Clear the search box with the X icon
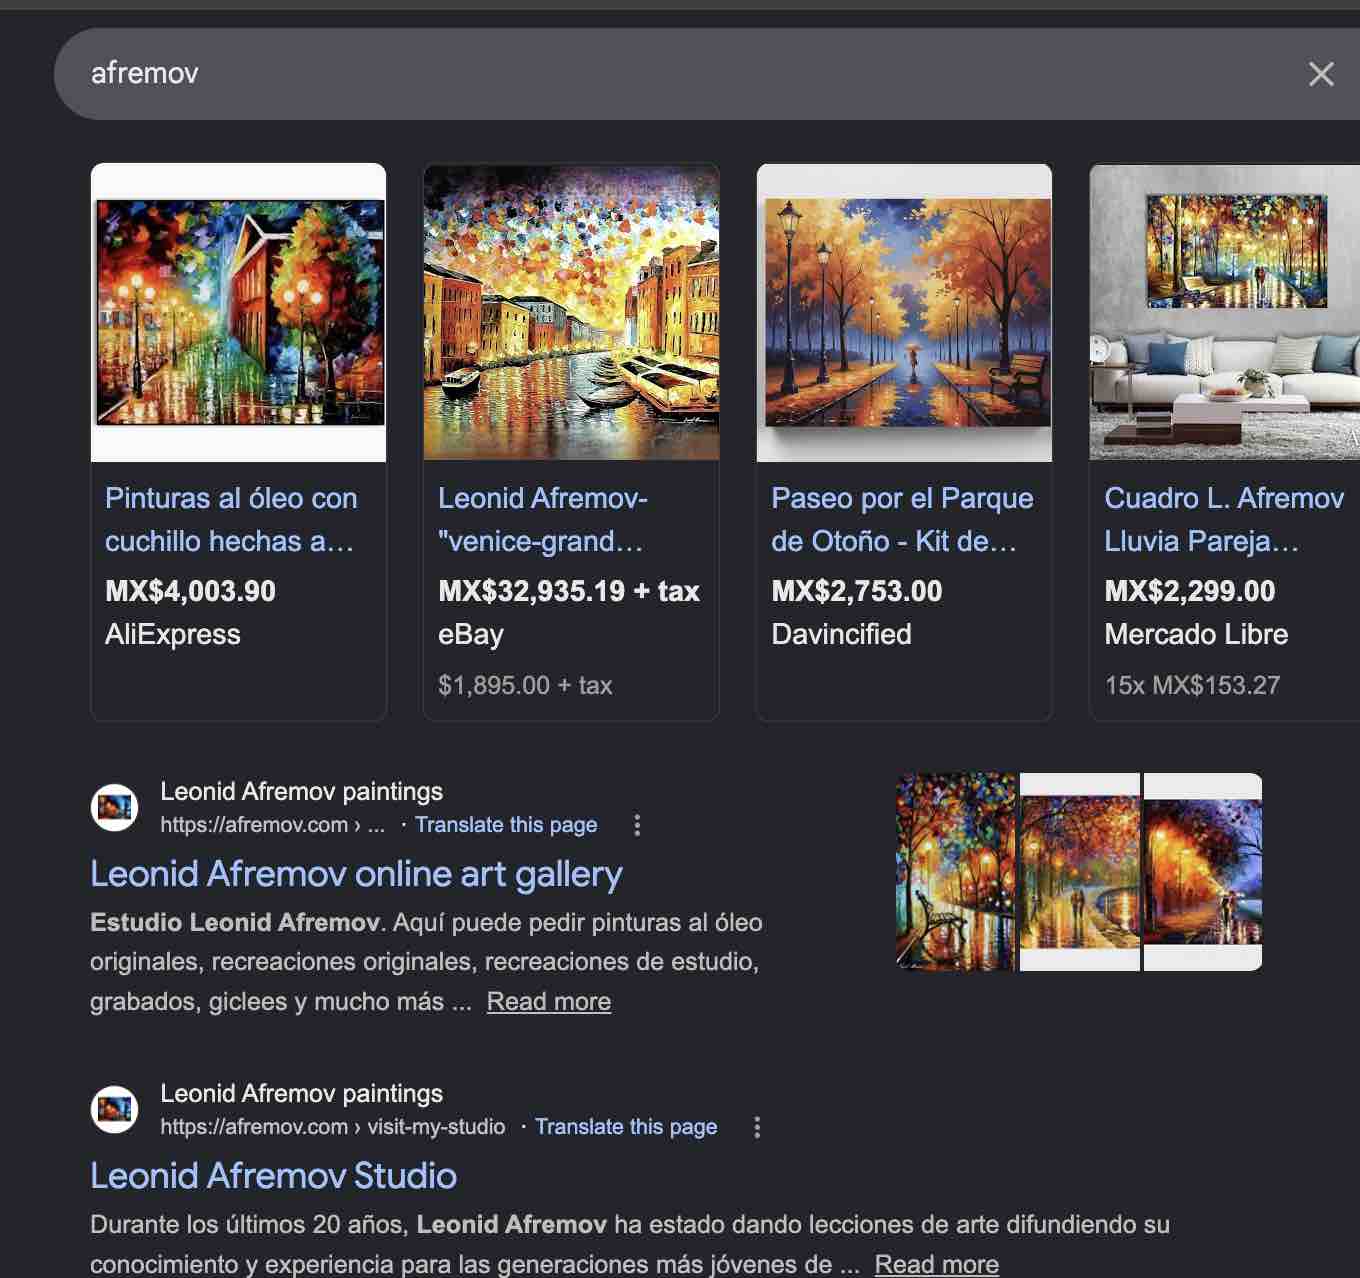 1321,74
